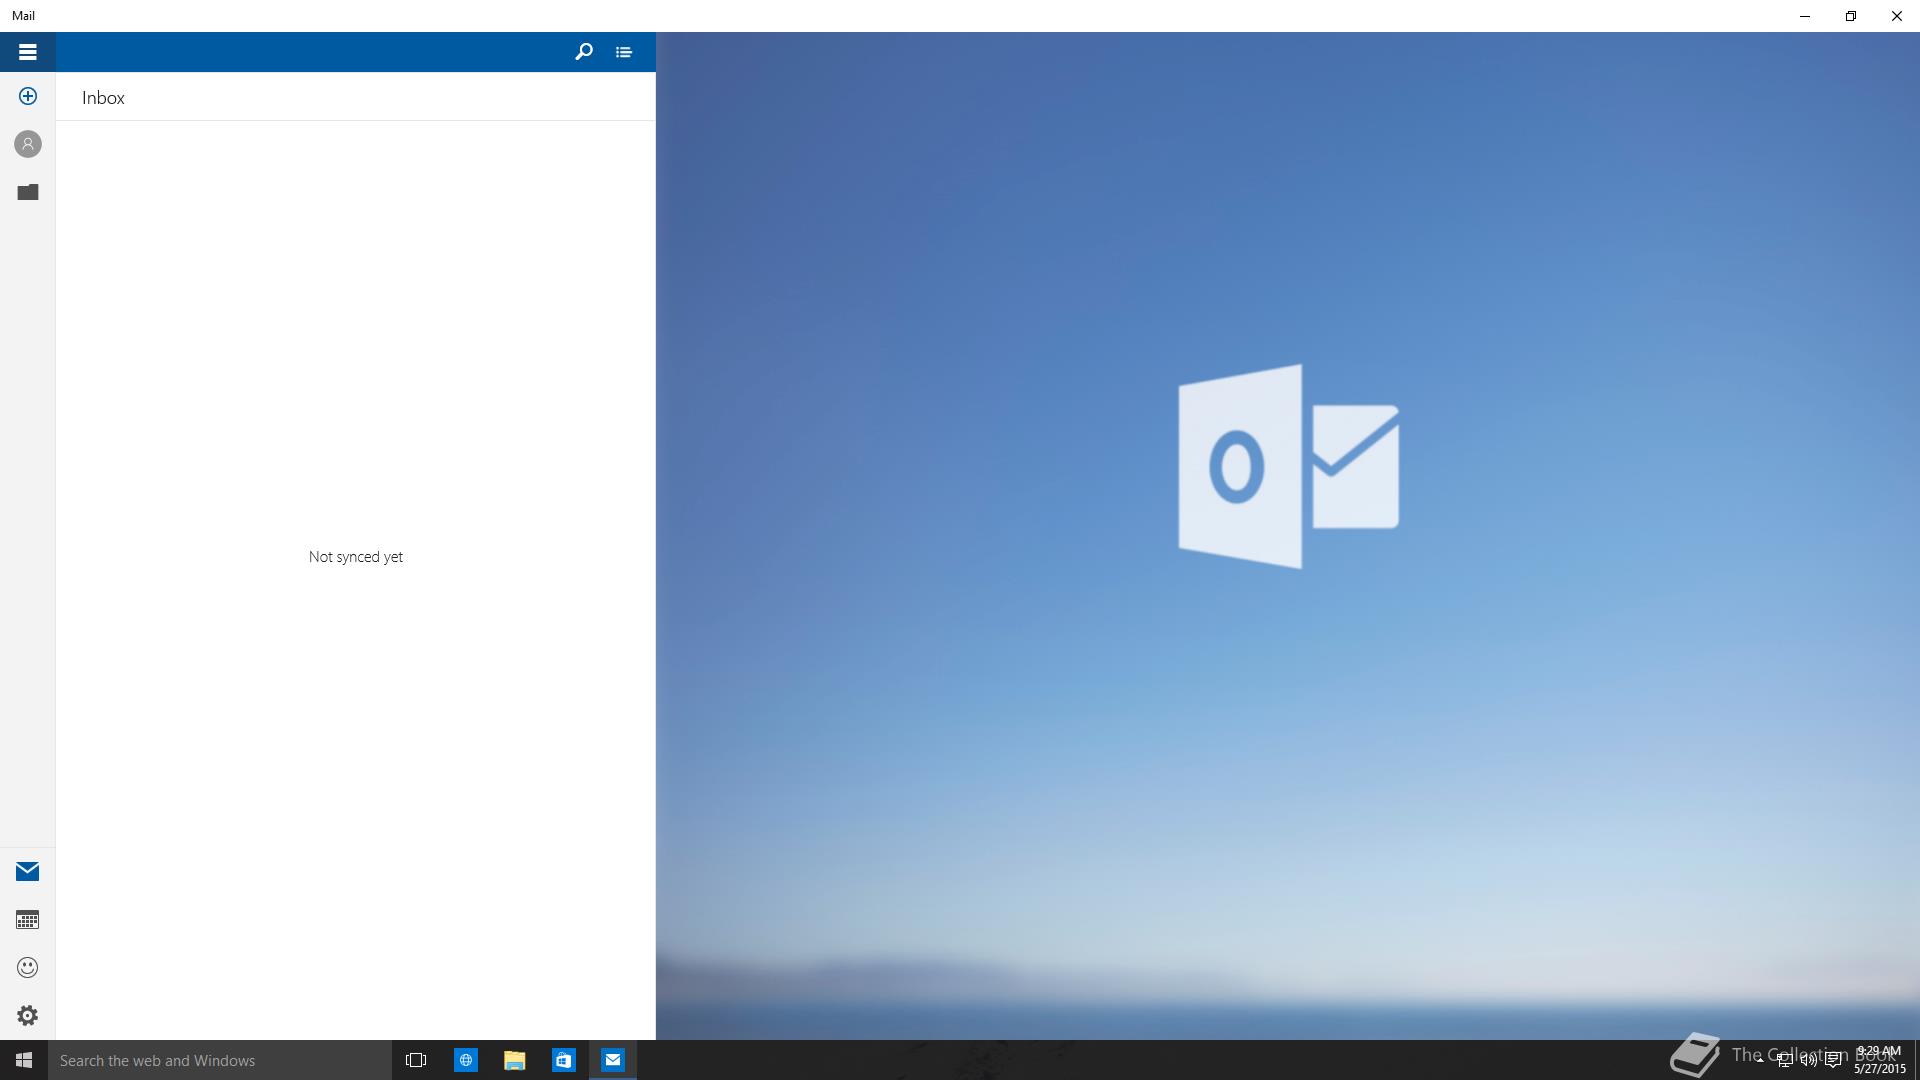Open the taskbar clock and date

1879,1060
